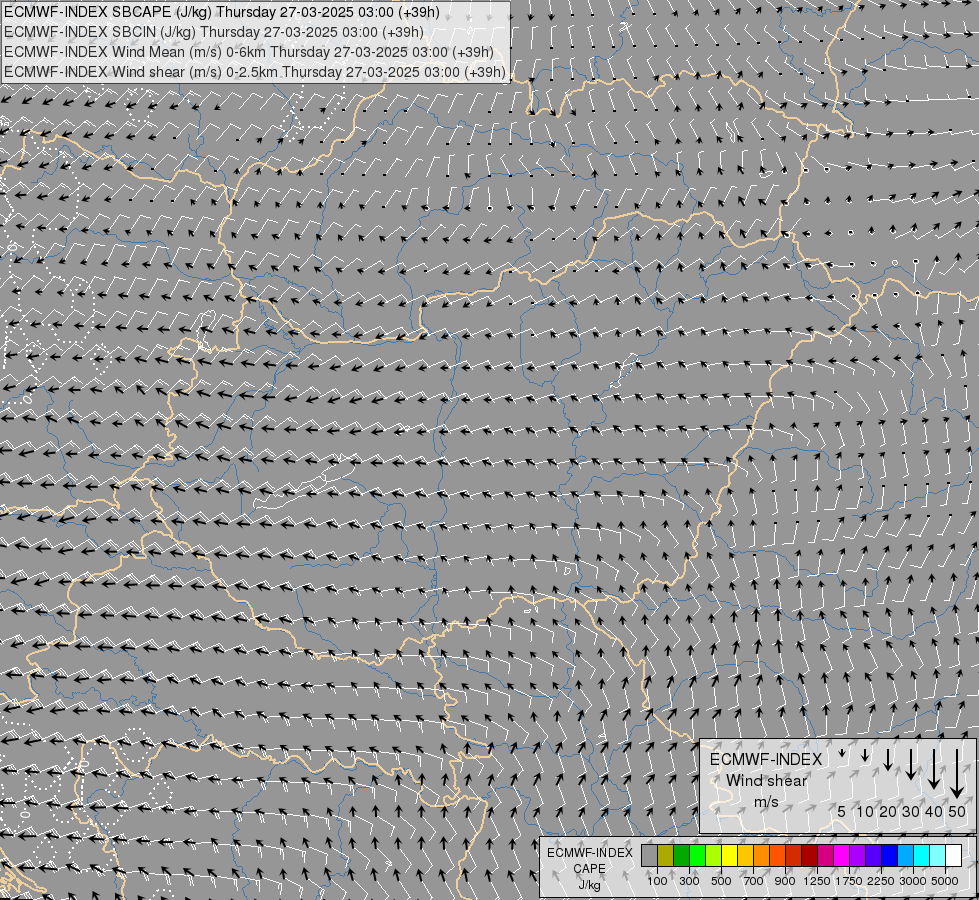The image size is (979, 900).
Task: Select the lime yellow-green CAPE swatch
Action: click(714, 855)
